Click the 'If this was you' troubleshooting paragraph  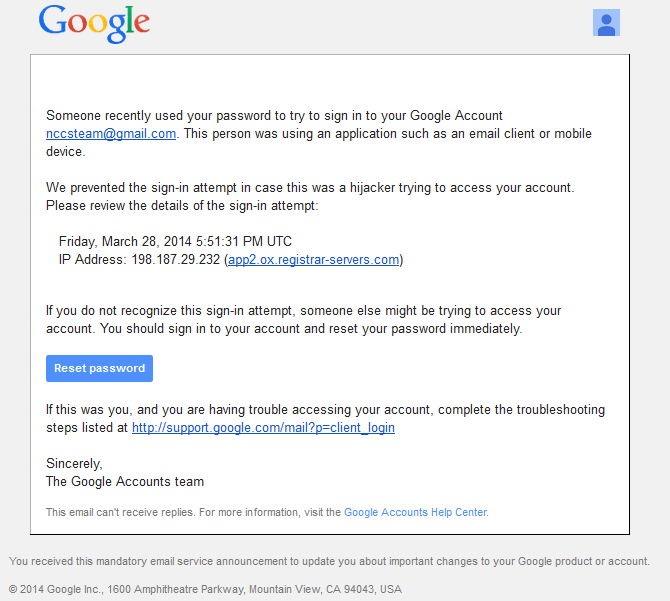[x=326, y=419]
